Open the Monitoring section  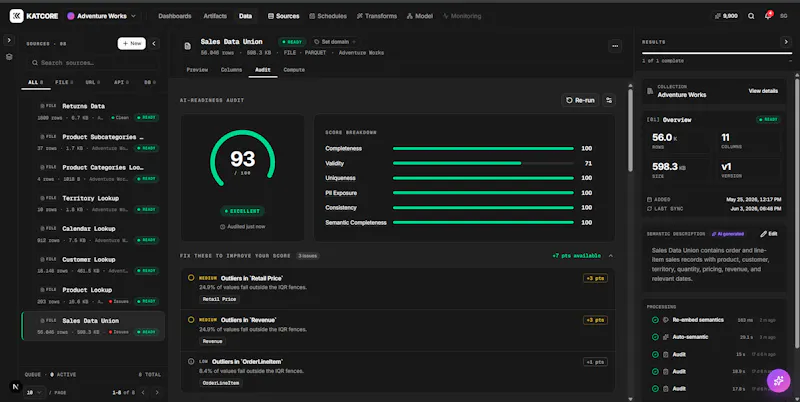[x=462, y=16]
